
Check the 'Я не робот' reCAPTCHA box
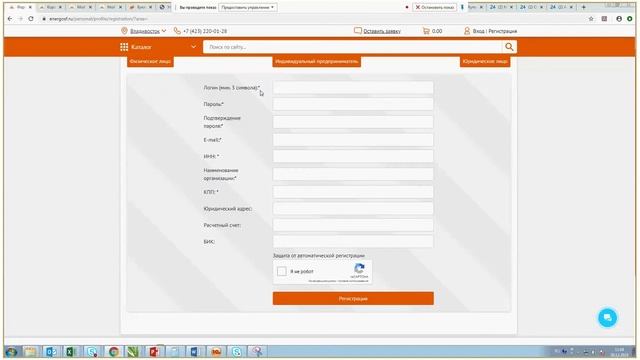282,271
